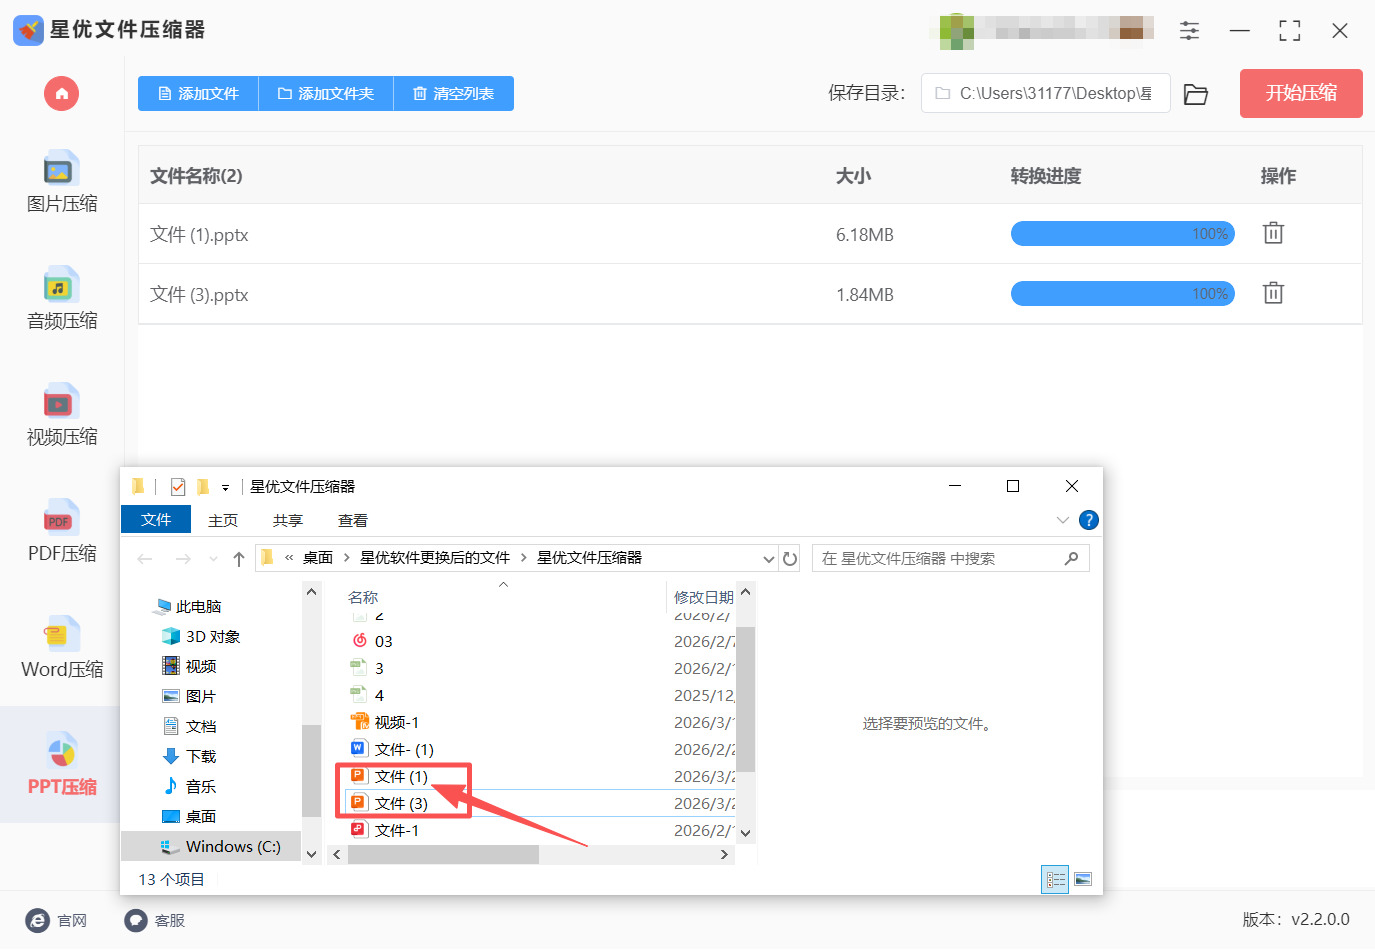Remove 文件 (3).pptx using its trash icon

[1272, 294]
